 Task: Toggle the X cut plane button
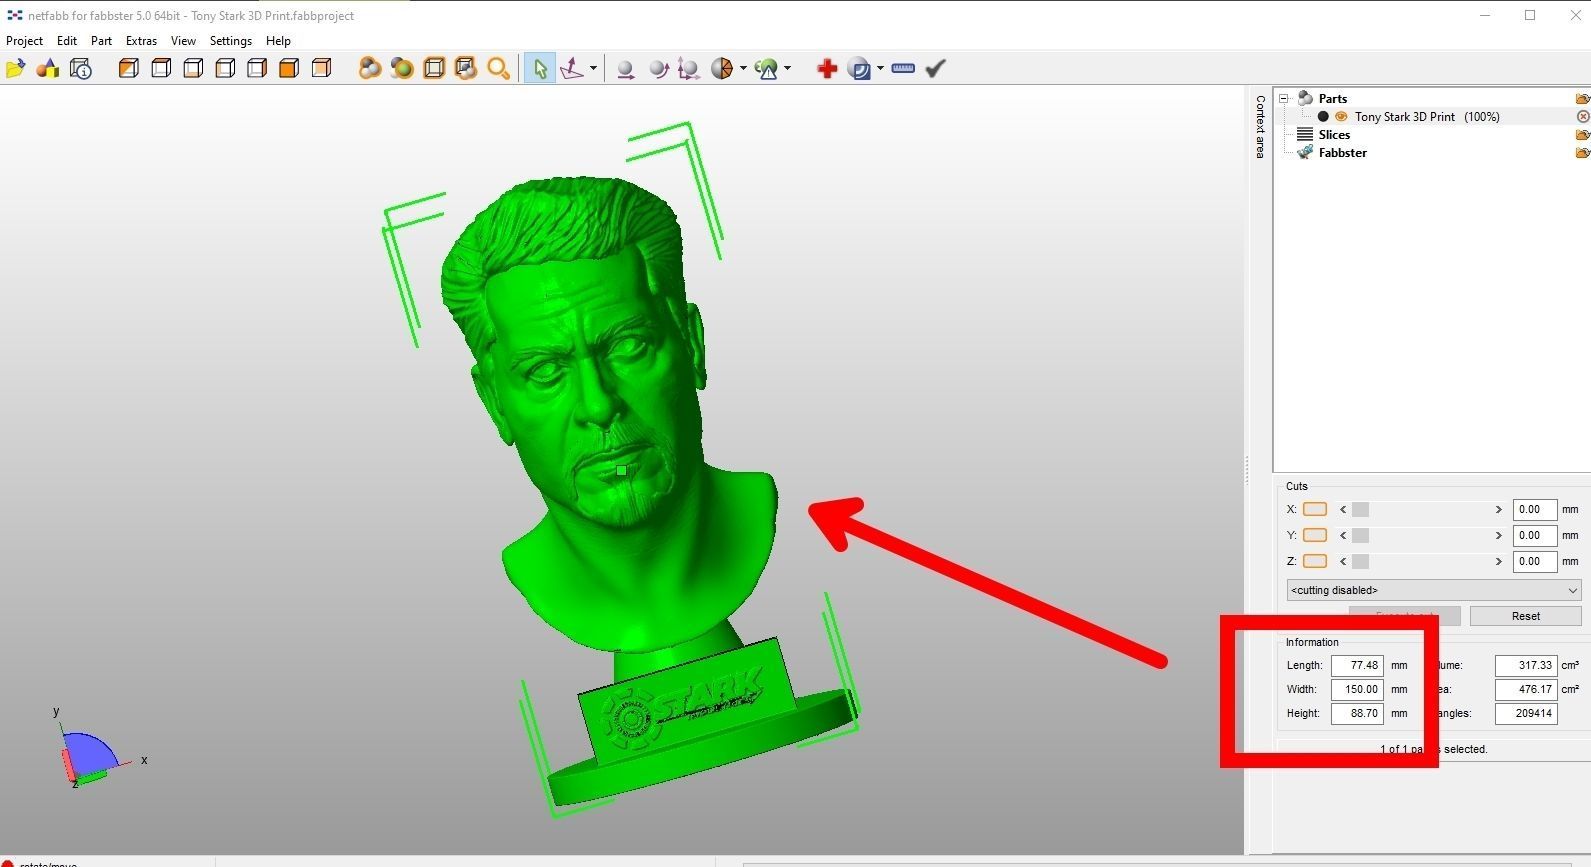tap(1315, 509)
